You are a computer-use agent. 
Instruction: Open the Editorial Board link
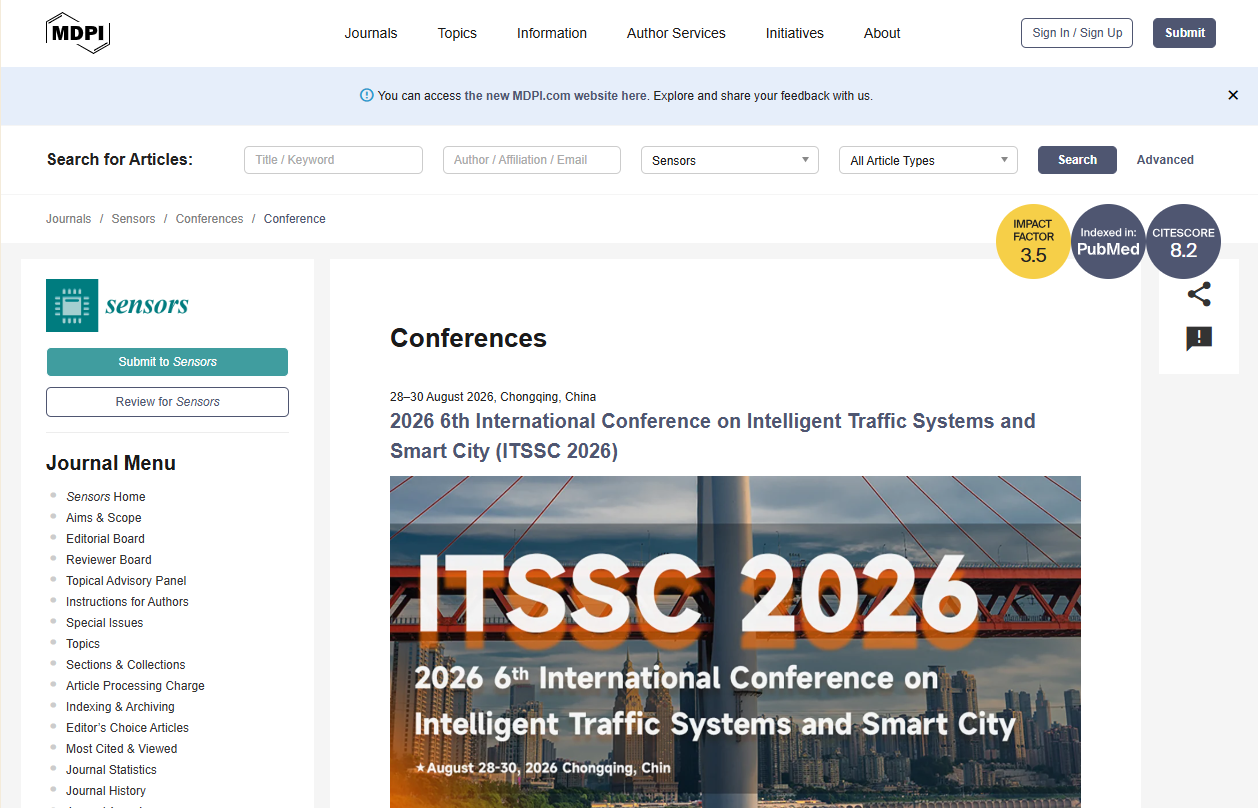point(105,539)
